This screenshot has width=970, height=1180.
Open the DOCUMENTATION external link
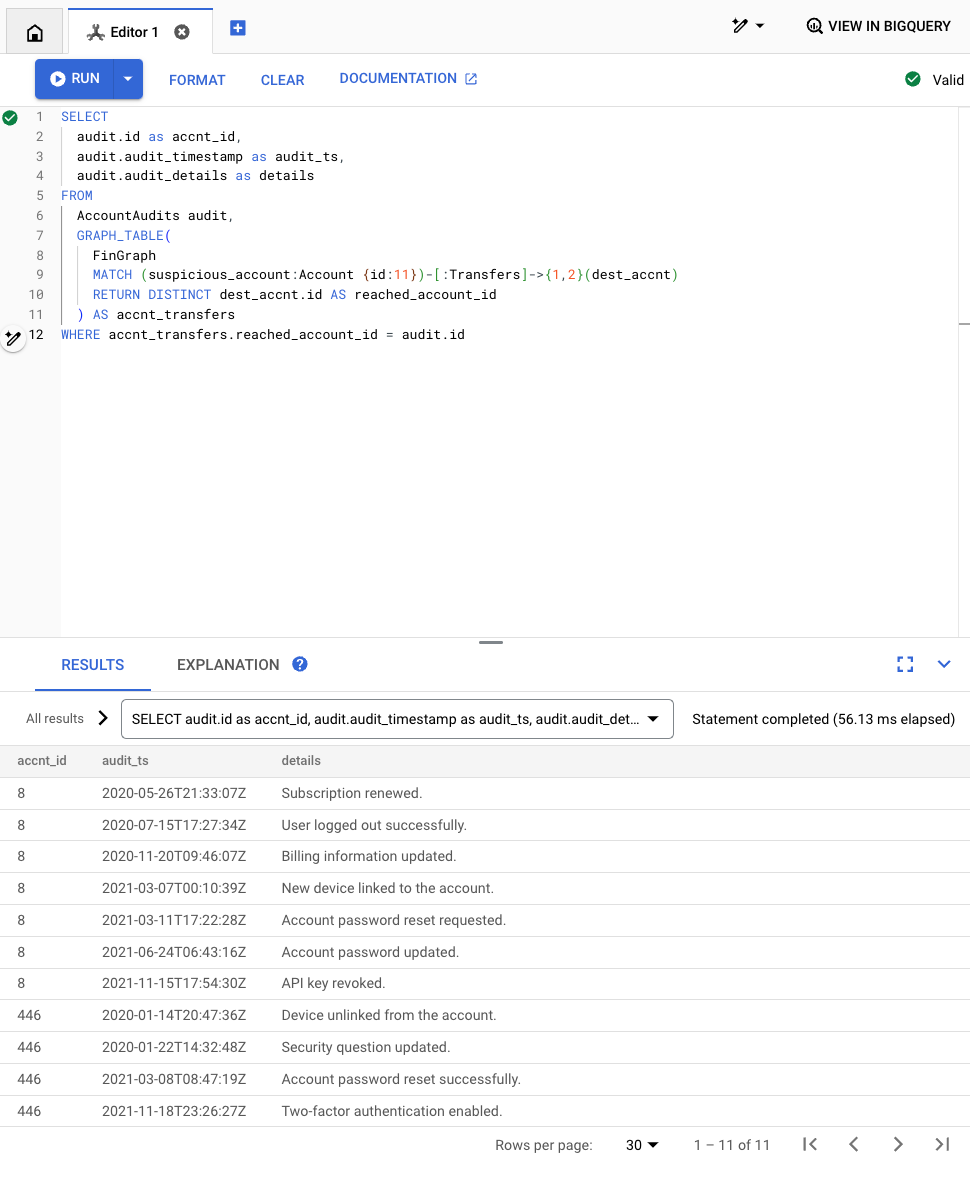pyautogui.click(x=408, y=79)
